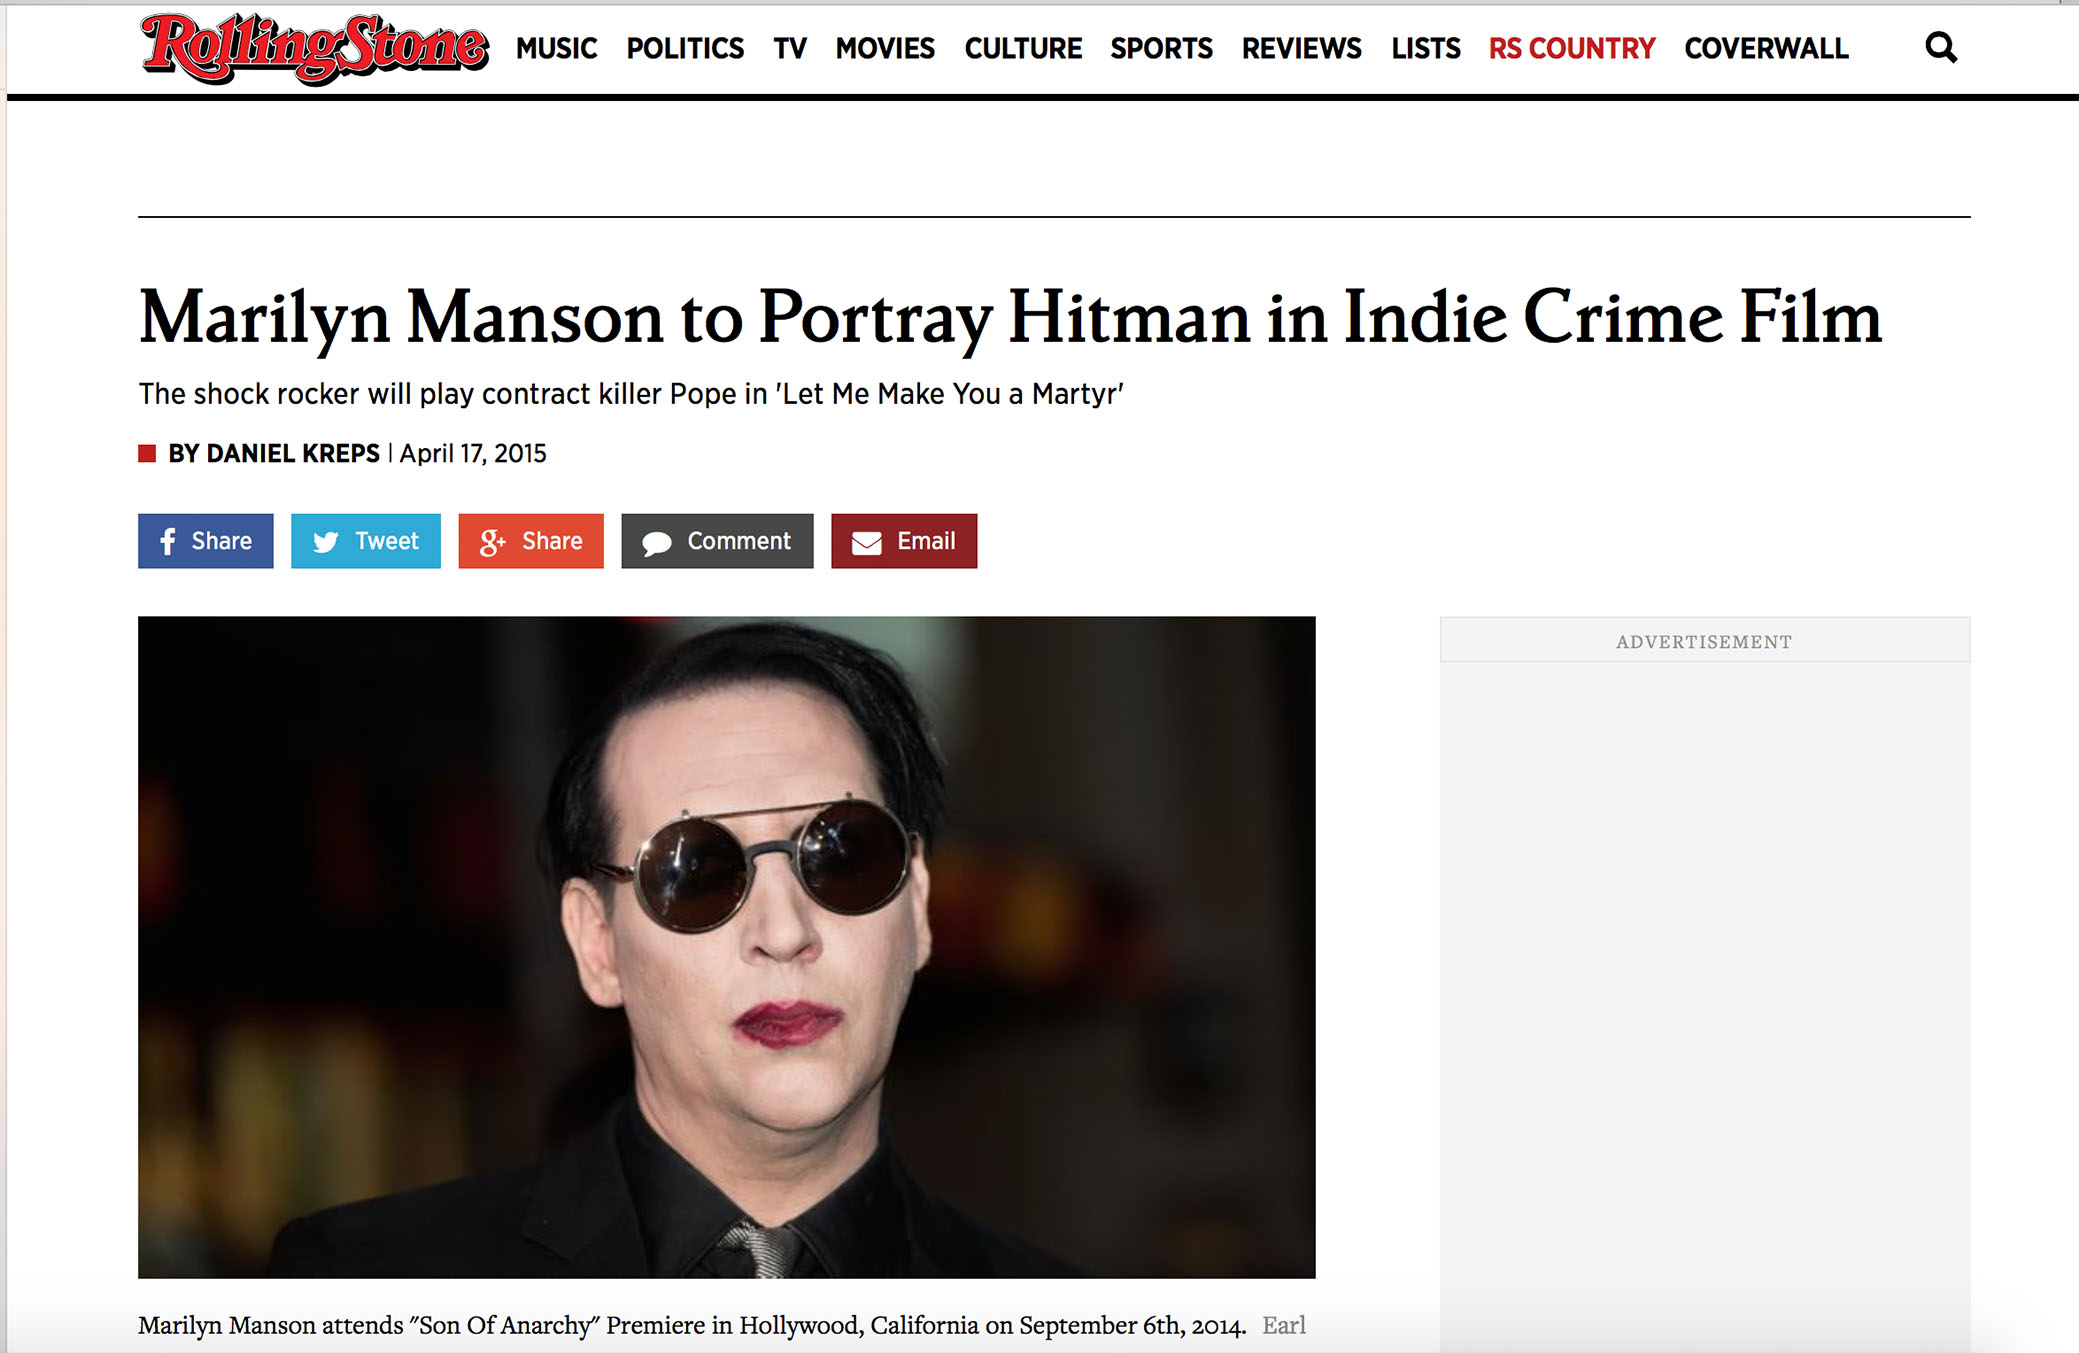2079x1353 pixels.
Task: Click the Google Plus Share button
Action: (531, 541)
